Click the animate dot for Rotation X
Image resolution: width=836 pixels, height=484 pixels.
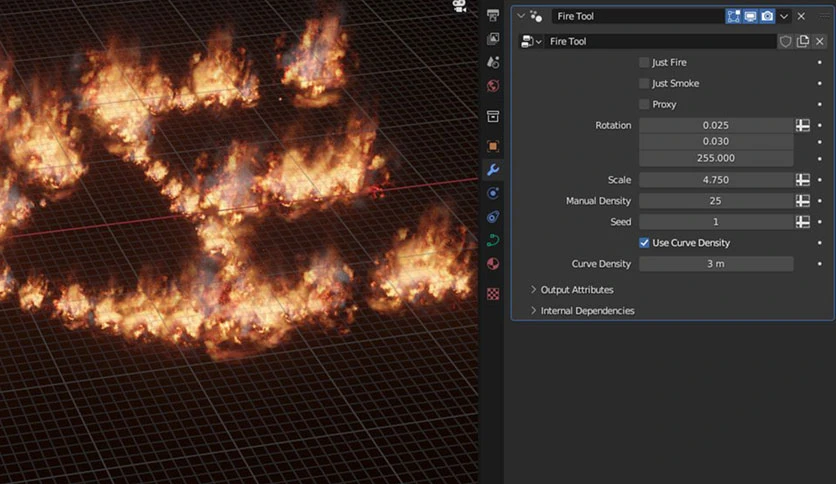[x=819, y=125]
